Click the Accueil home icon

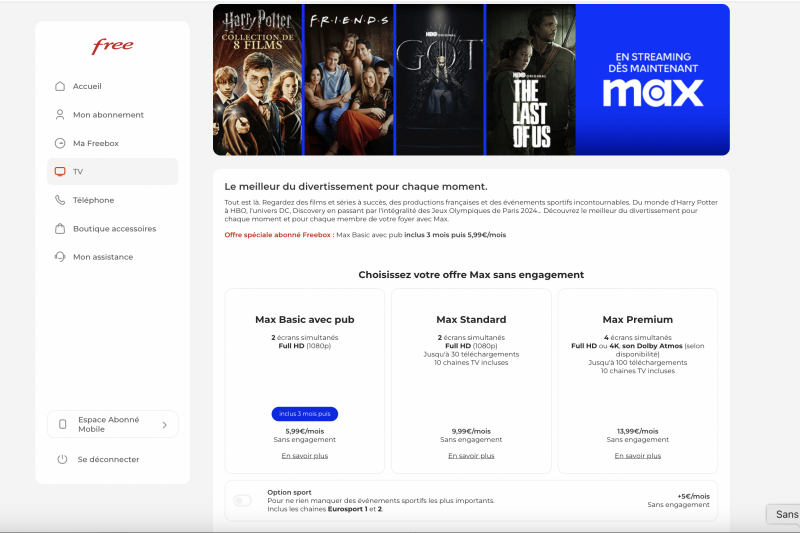click(60, 86)
